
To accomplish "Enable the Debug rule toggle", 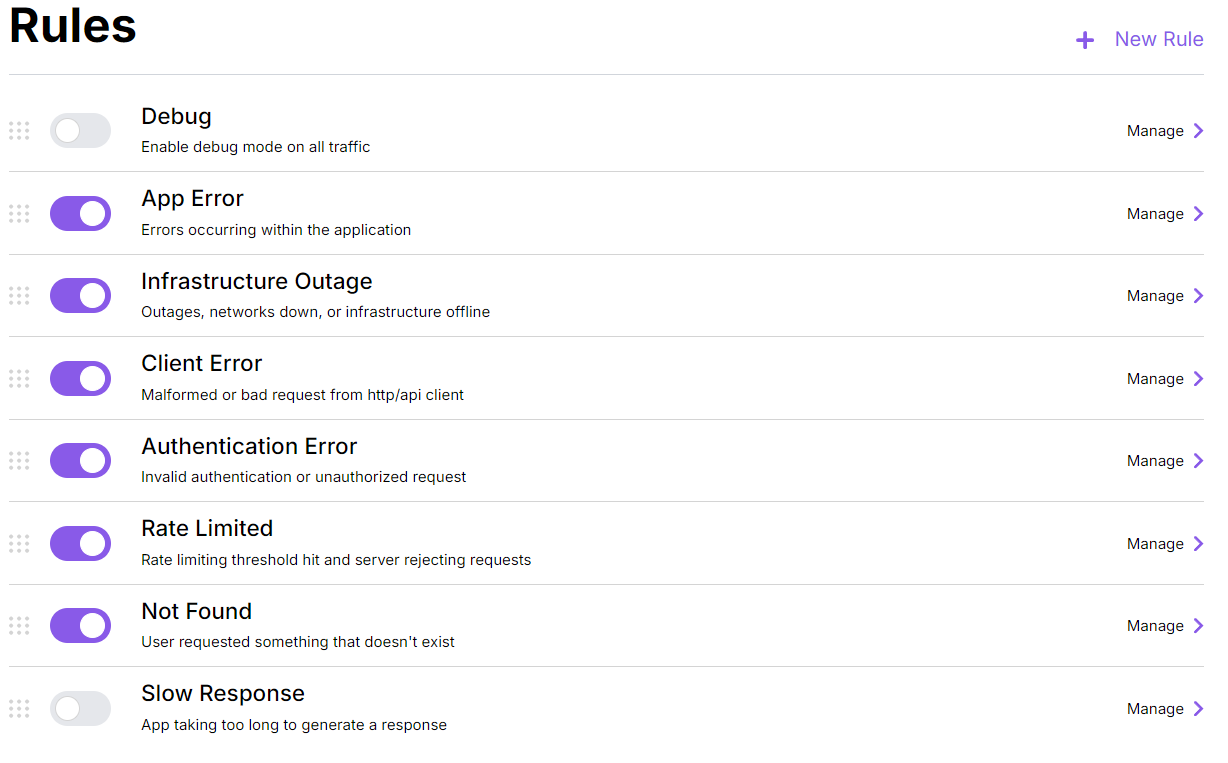I will (80, 131).
